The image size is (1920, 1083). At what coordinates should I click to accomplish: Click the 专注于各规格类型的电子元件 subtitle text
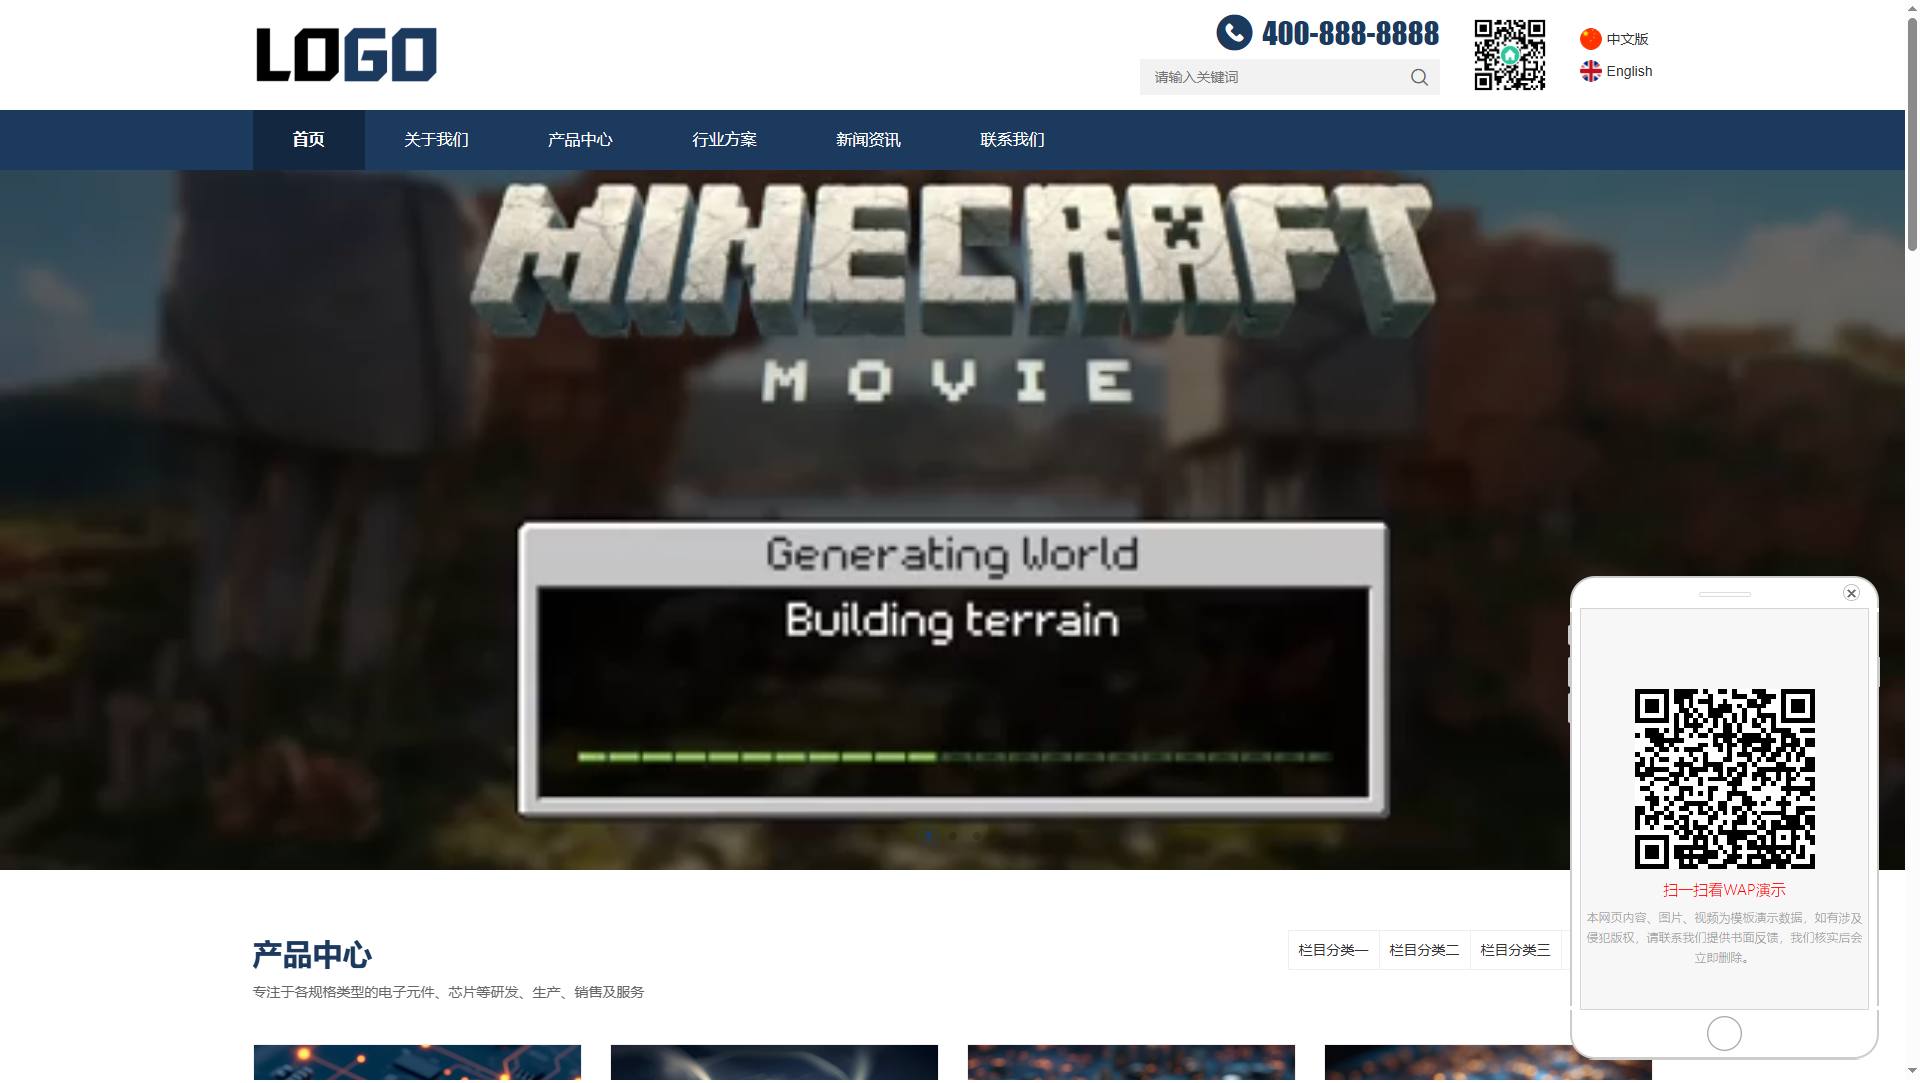coord(448,992)
